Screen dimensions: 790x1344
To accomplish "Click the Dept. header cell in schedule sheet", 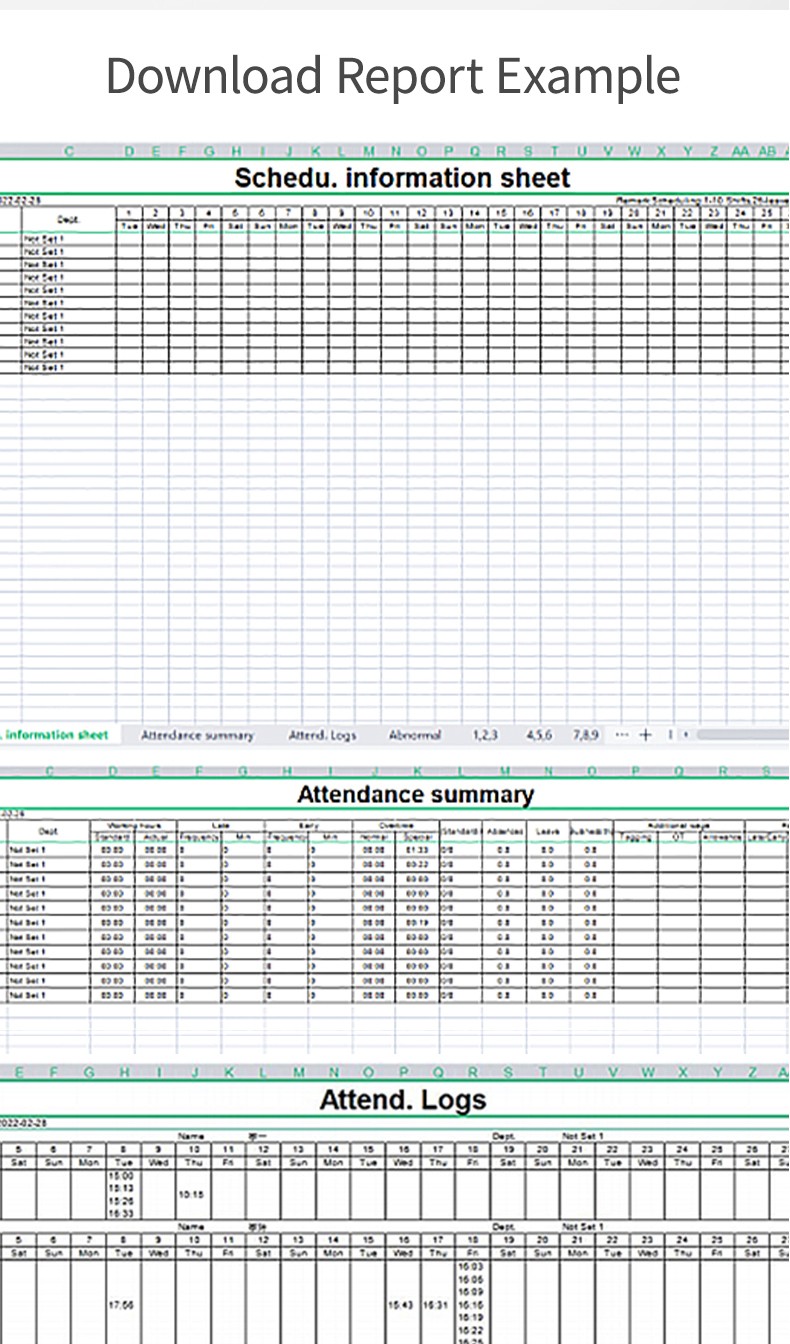I will click(x=68, y=219).
